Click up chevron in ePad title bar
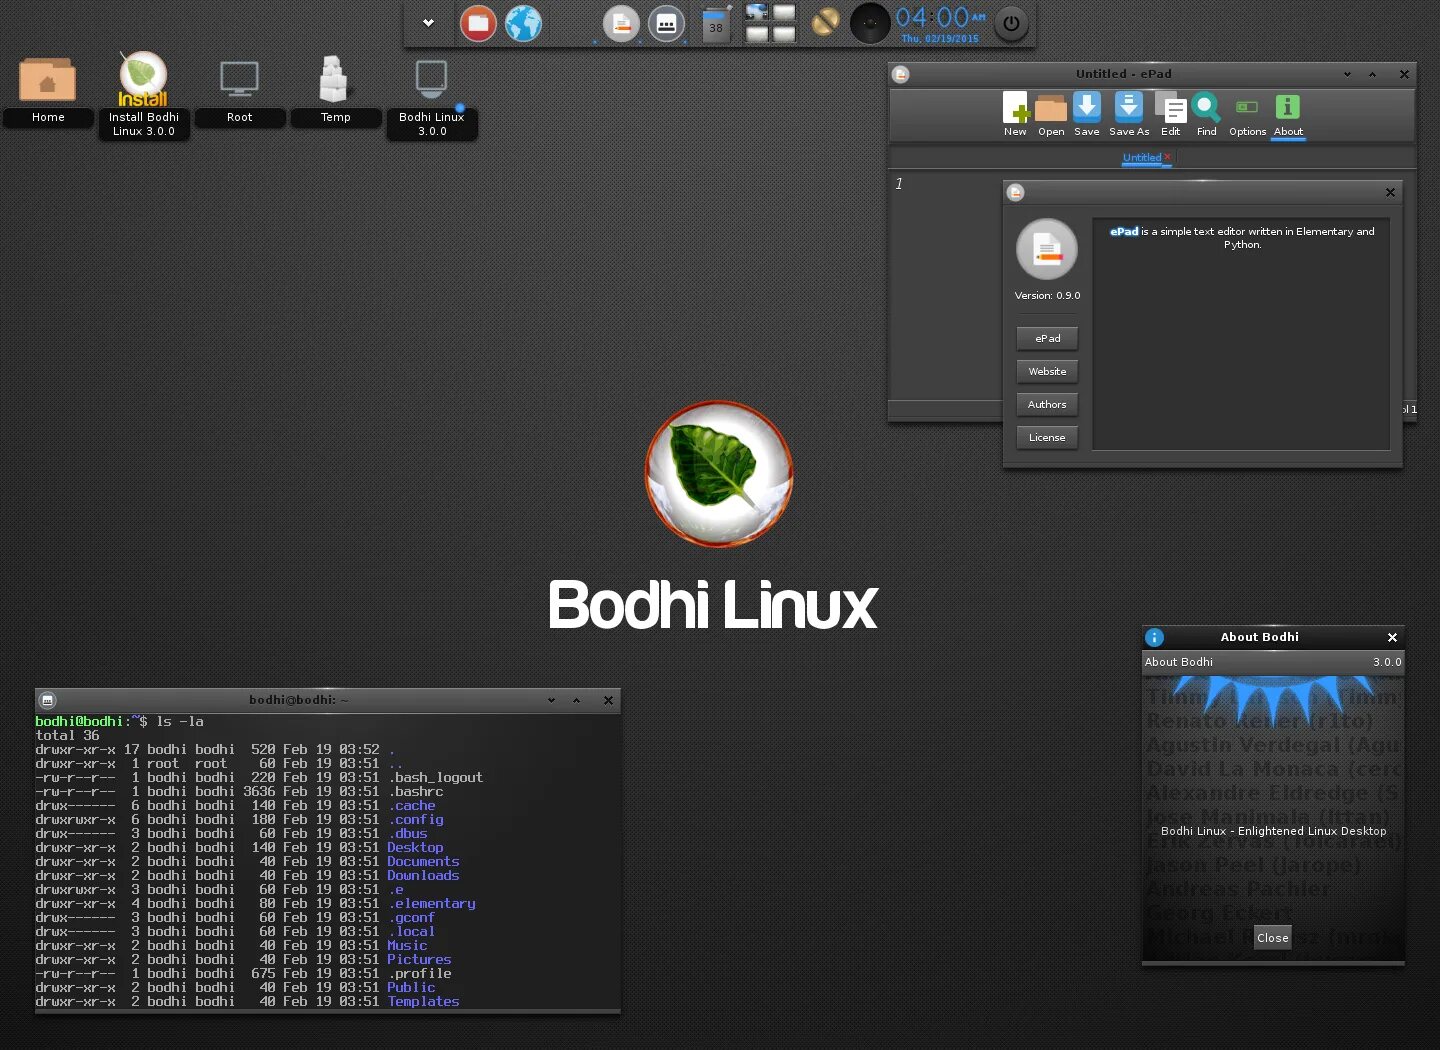 [x=1372, y=74]
